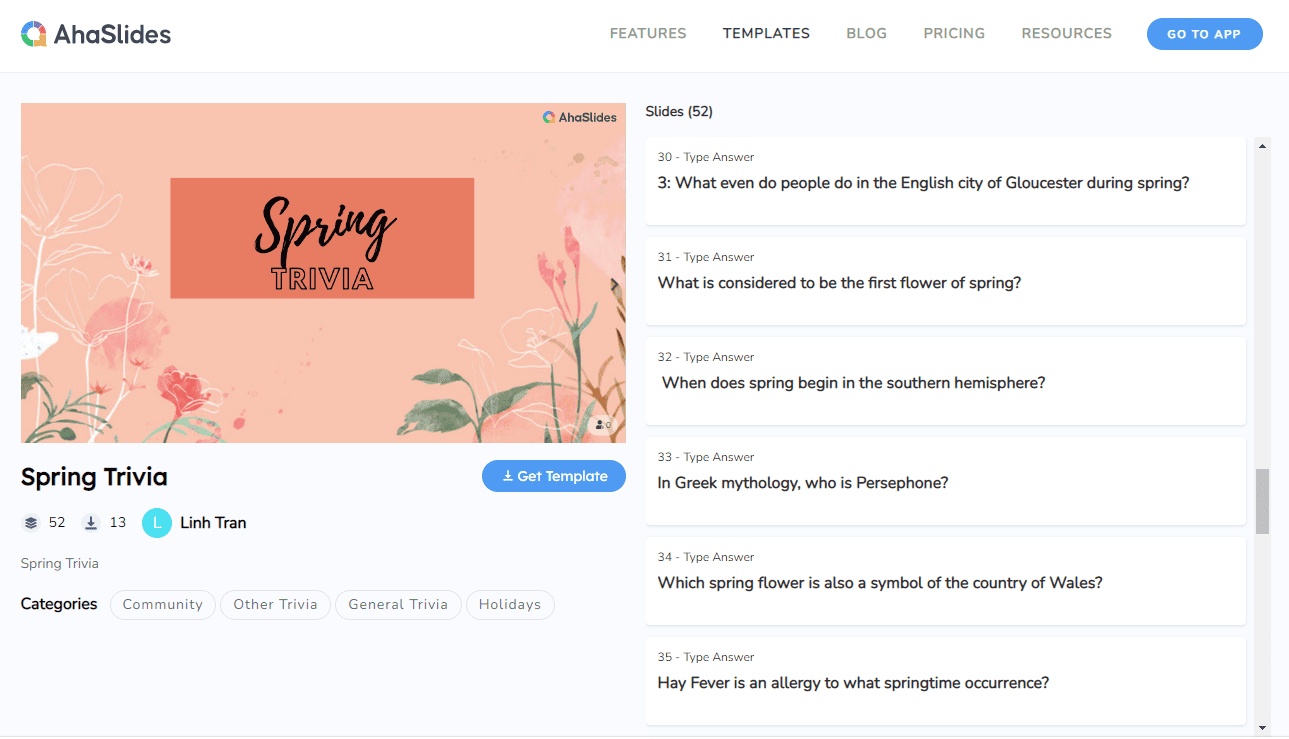Open the Features menu
This screenshot has height=739, width=1289.
point(648,33)
